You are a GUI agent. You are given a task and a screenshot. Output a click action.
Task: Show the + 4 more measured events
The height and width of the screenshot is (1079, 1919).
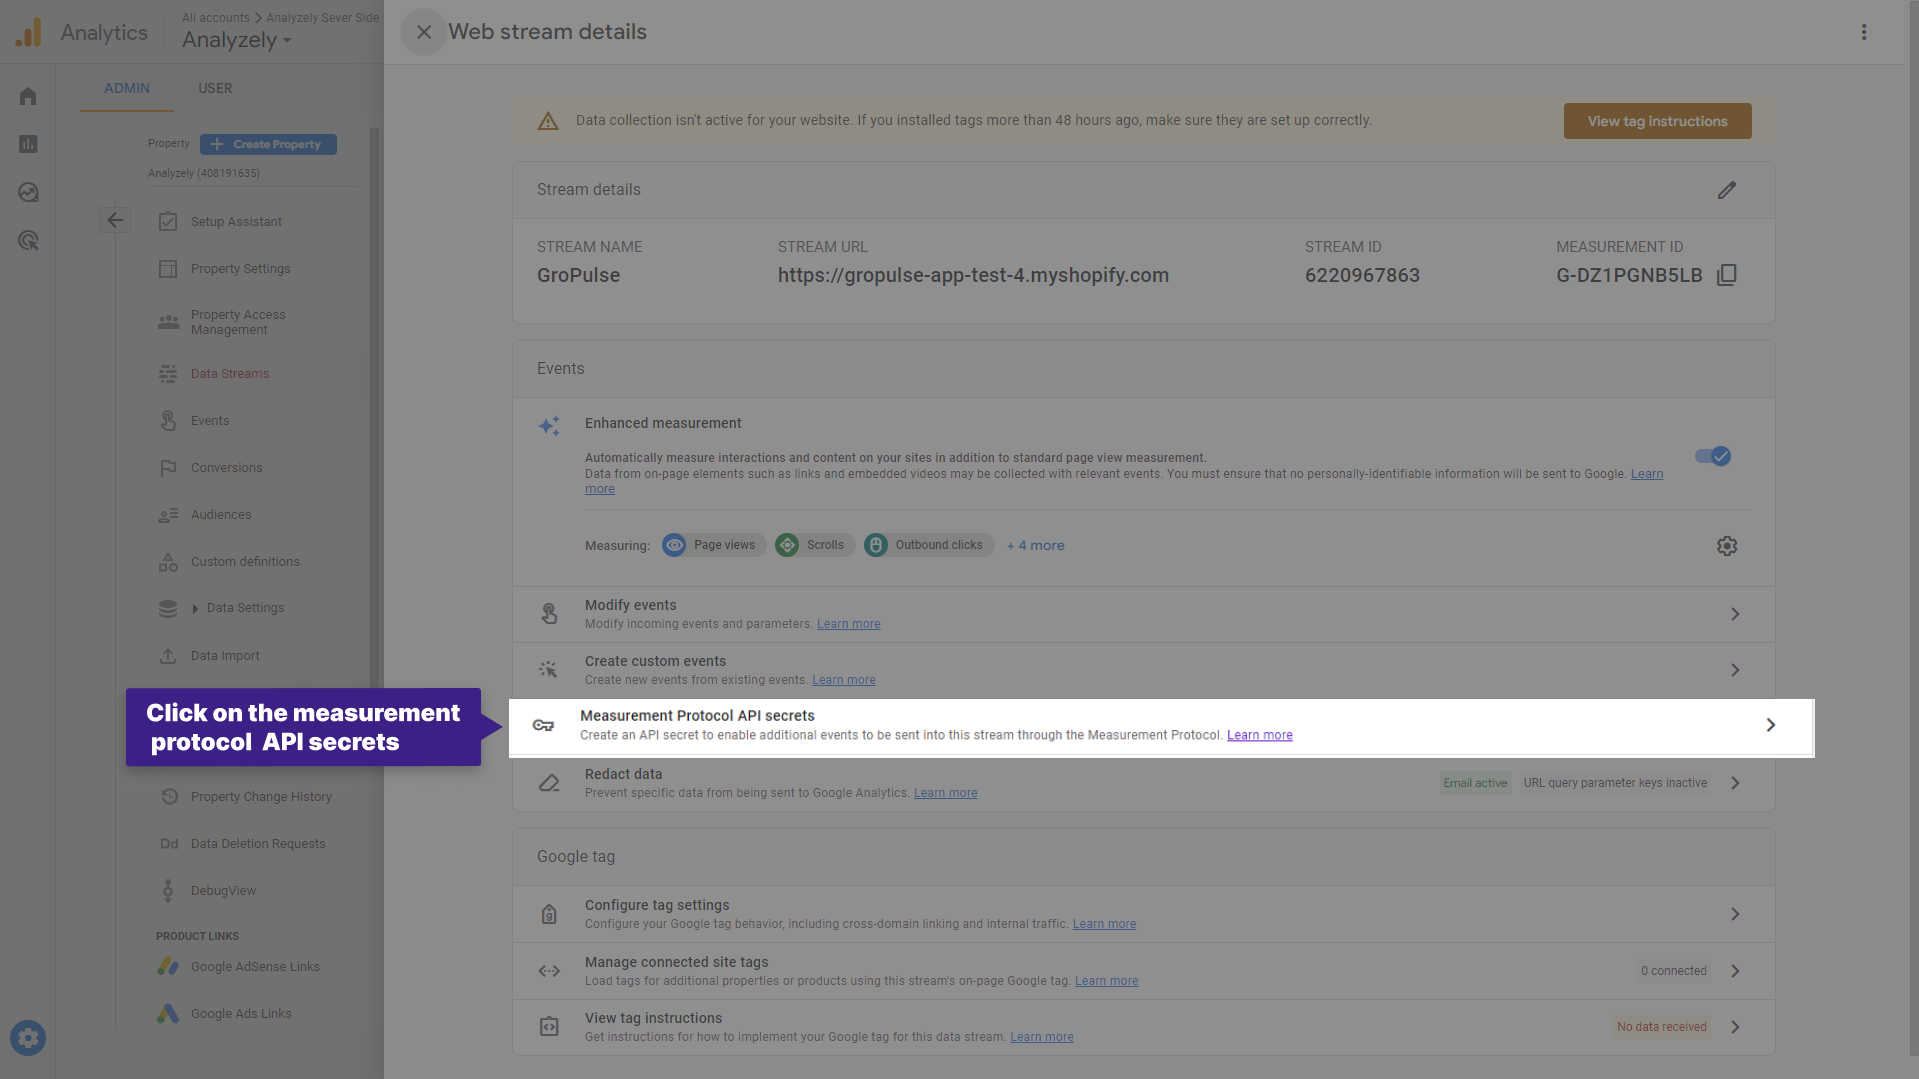tap(1035, 546)
